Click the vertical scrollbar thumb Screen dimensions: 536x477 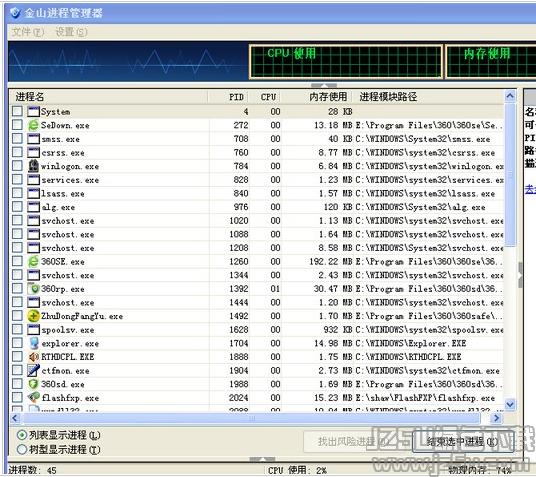click(x=510, y=174)
